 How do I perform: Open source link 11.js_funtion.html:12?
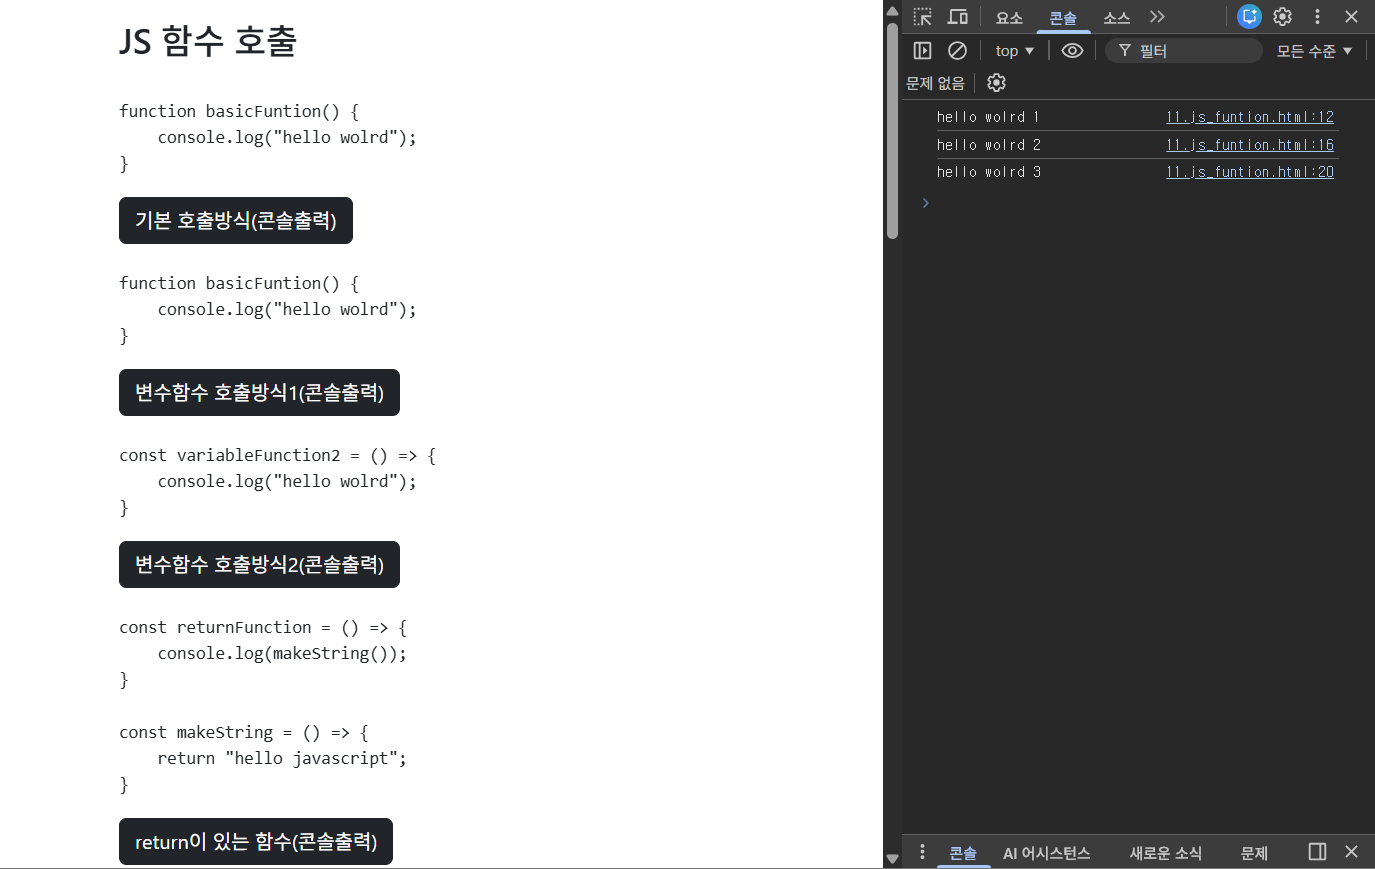[1250, 117]
